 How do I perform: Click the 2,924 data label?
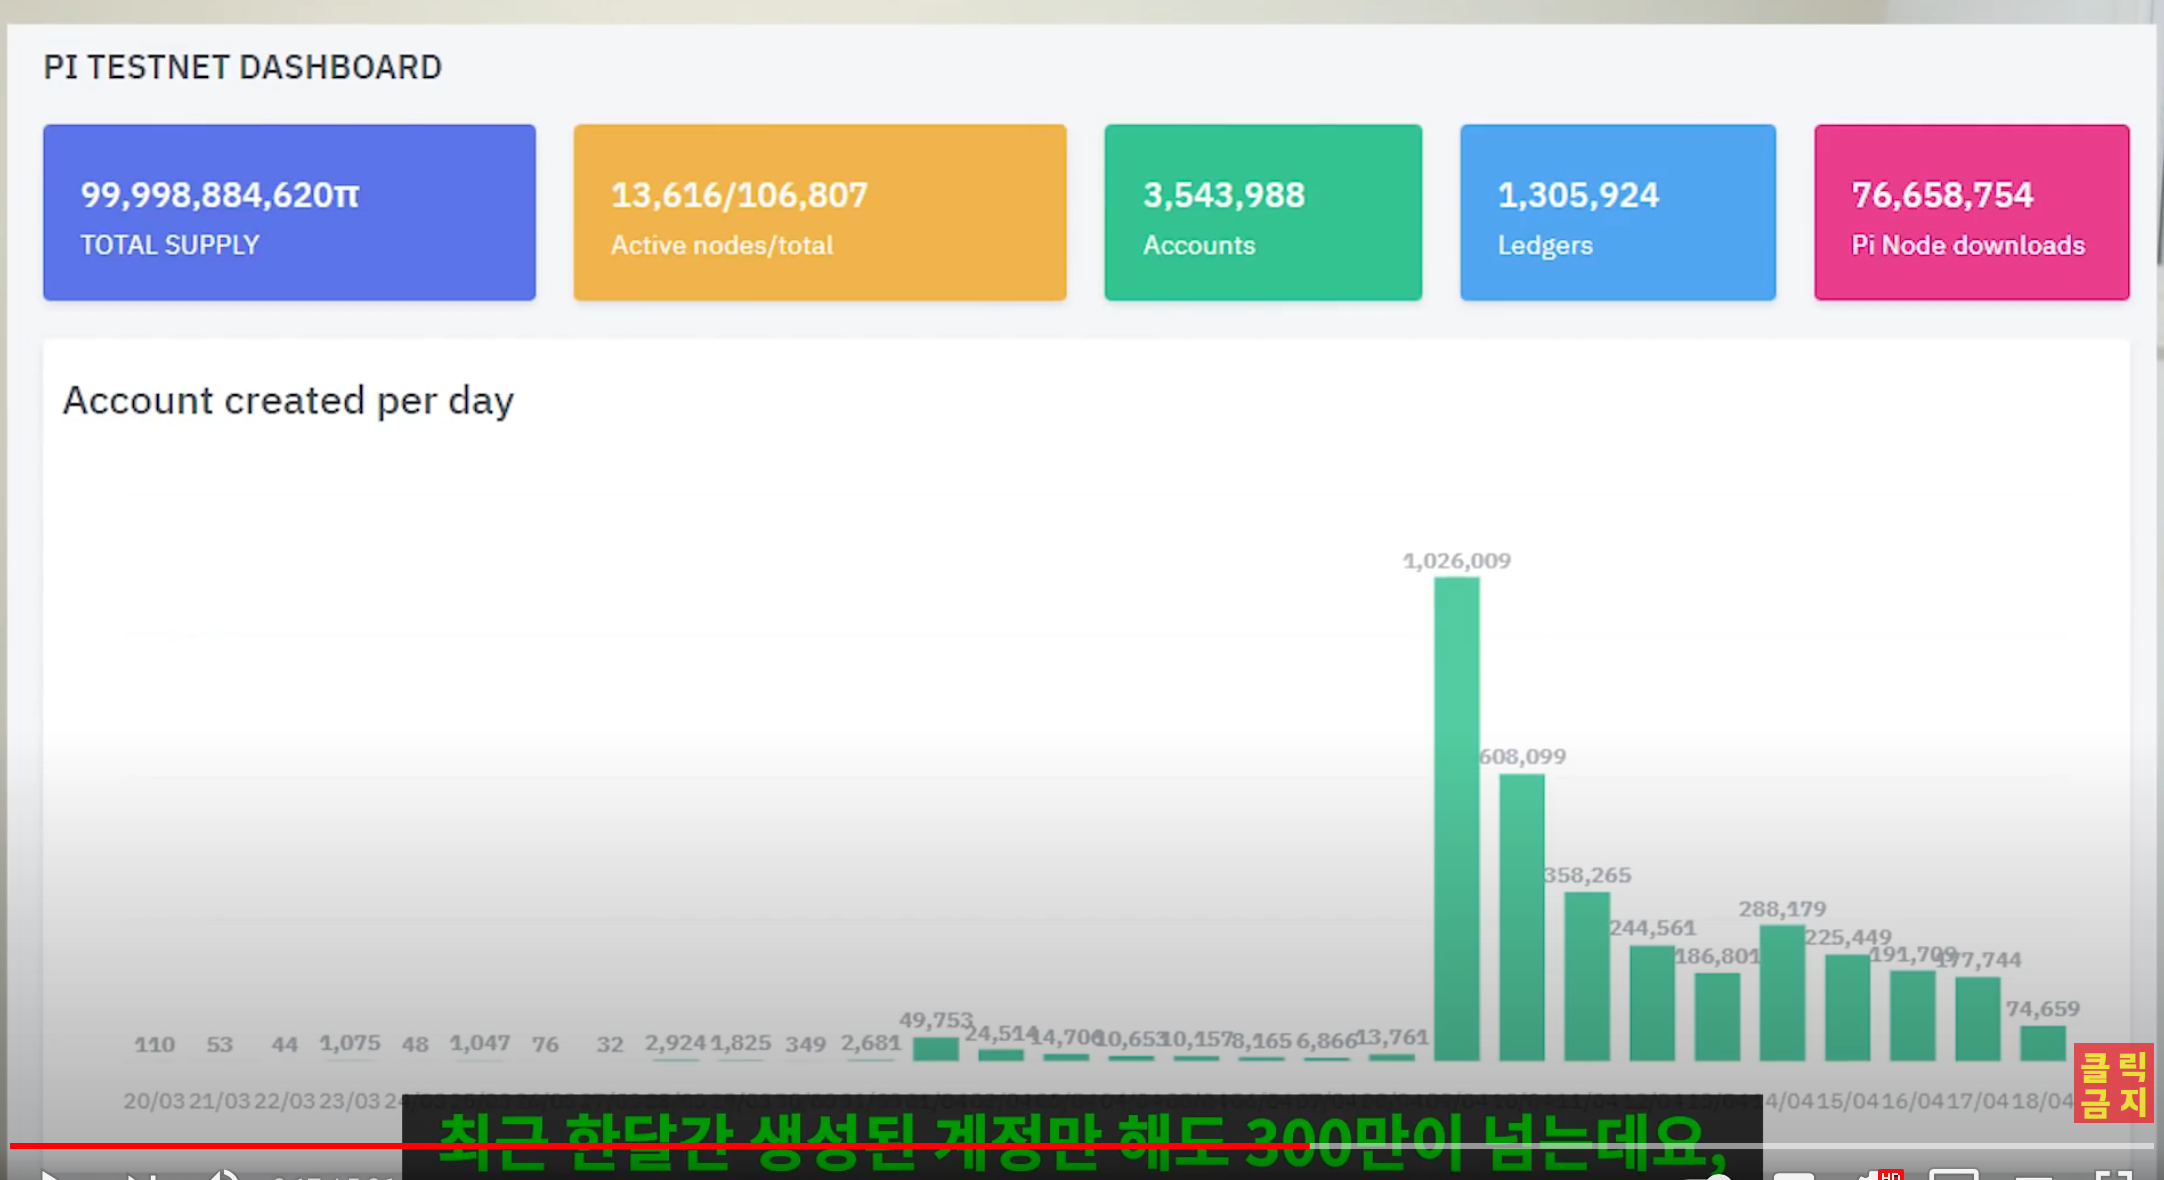pyautogui.click(x=676, y=1043)
